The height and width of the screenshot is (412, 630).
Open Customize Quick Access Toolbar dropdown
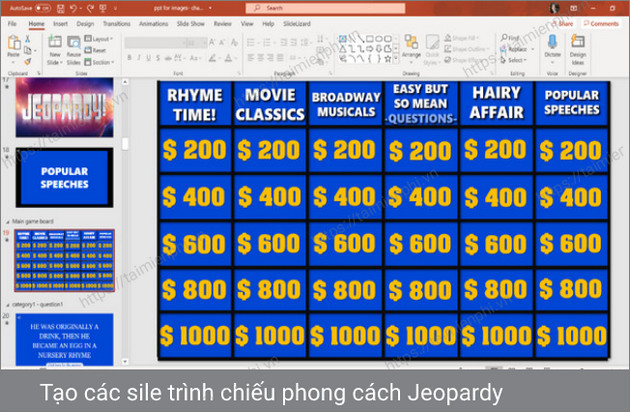pyautogui.click(x=116, y=8)
